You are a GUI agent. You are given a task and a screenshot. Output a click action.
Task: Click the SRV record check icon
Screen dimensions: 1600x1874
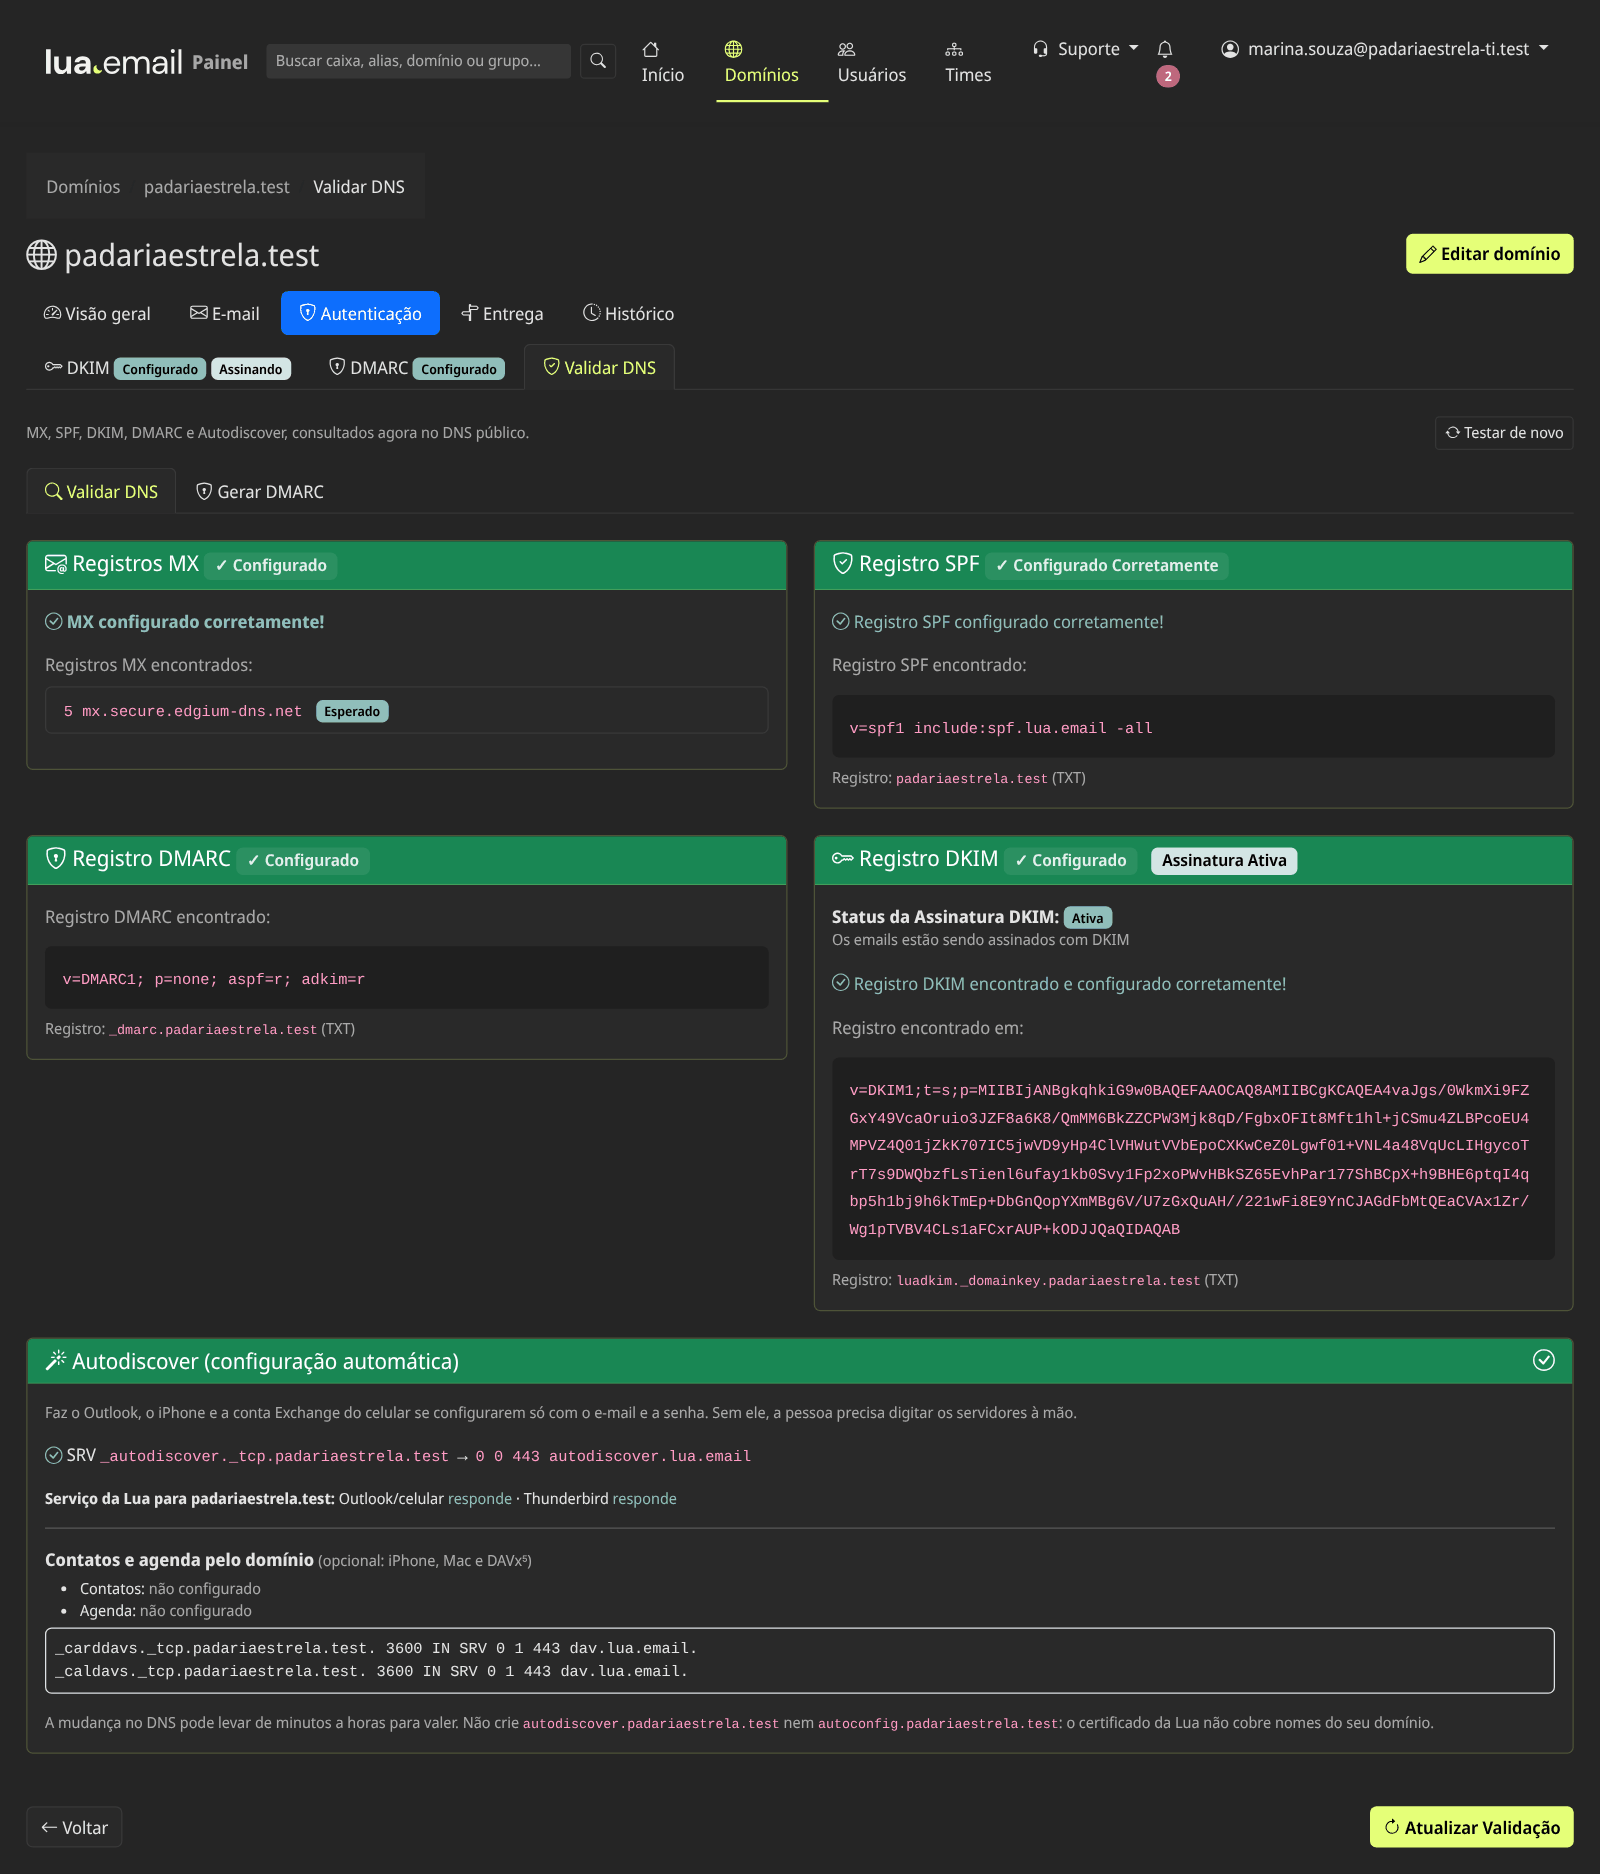pyautogui.click(x=54, y=1455)
